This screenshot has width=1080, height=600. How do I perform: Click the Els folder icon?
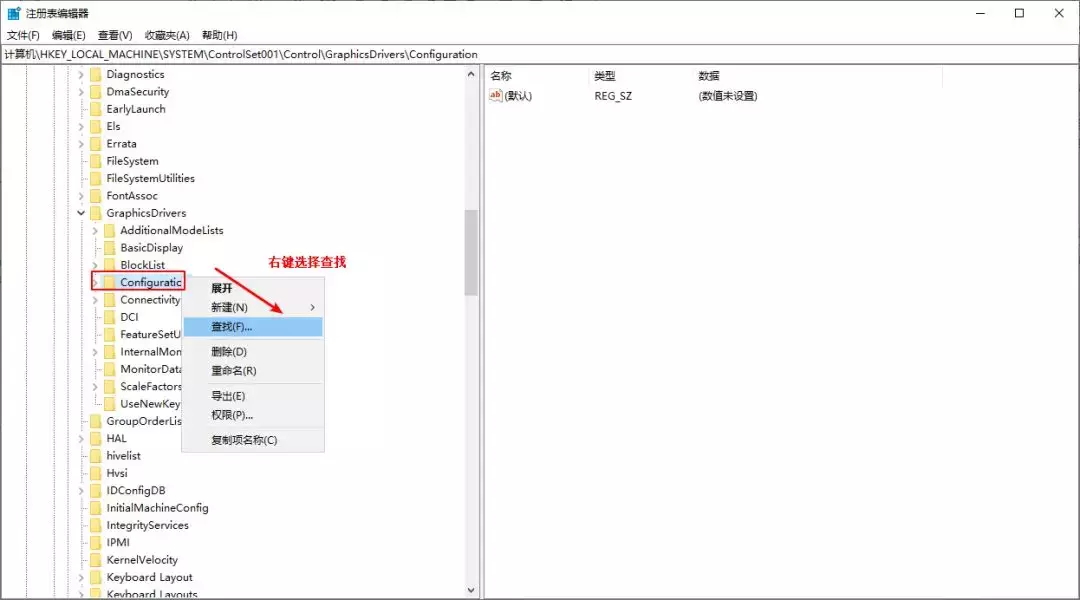point(96,126)
